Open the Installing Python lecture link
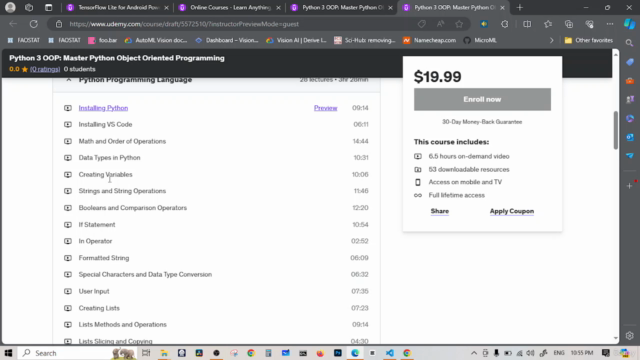The height and width of the screenshot is (360, 640). coord(103,108)
